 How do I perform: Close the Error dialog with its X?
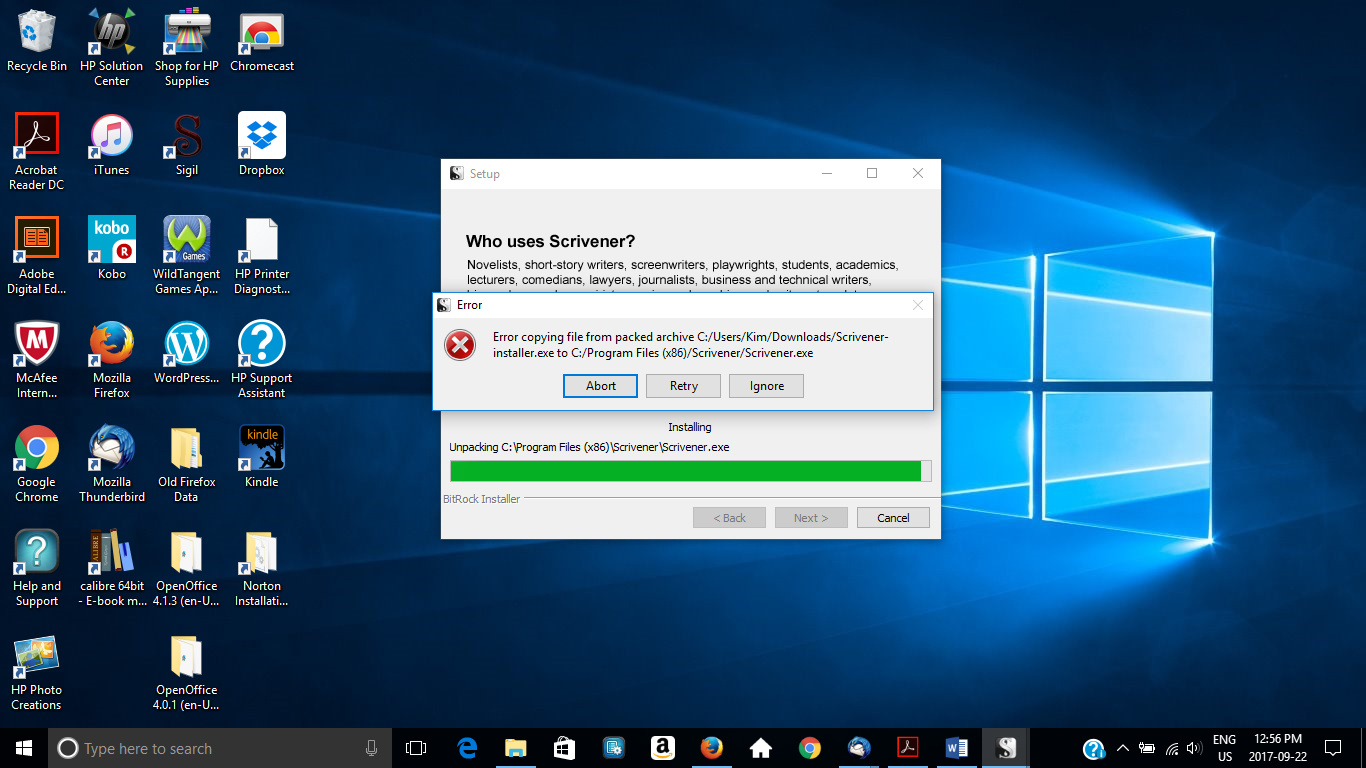pyautogui.click(x=918, y=305)
